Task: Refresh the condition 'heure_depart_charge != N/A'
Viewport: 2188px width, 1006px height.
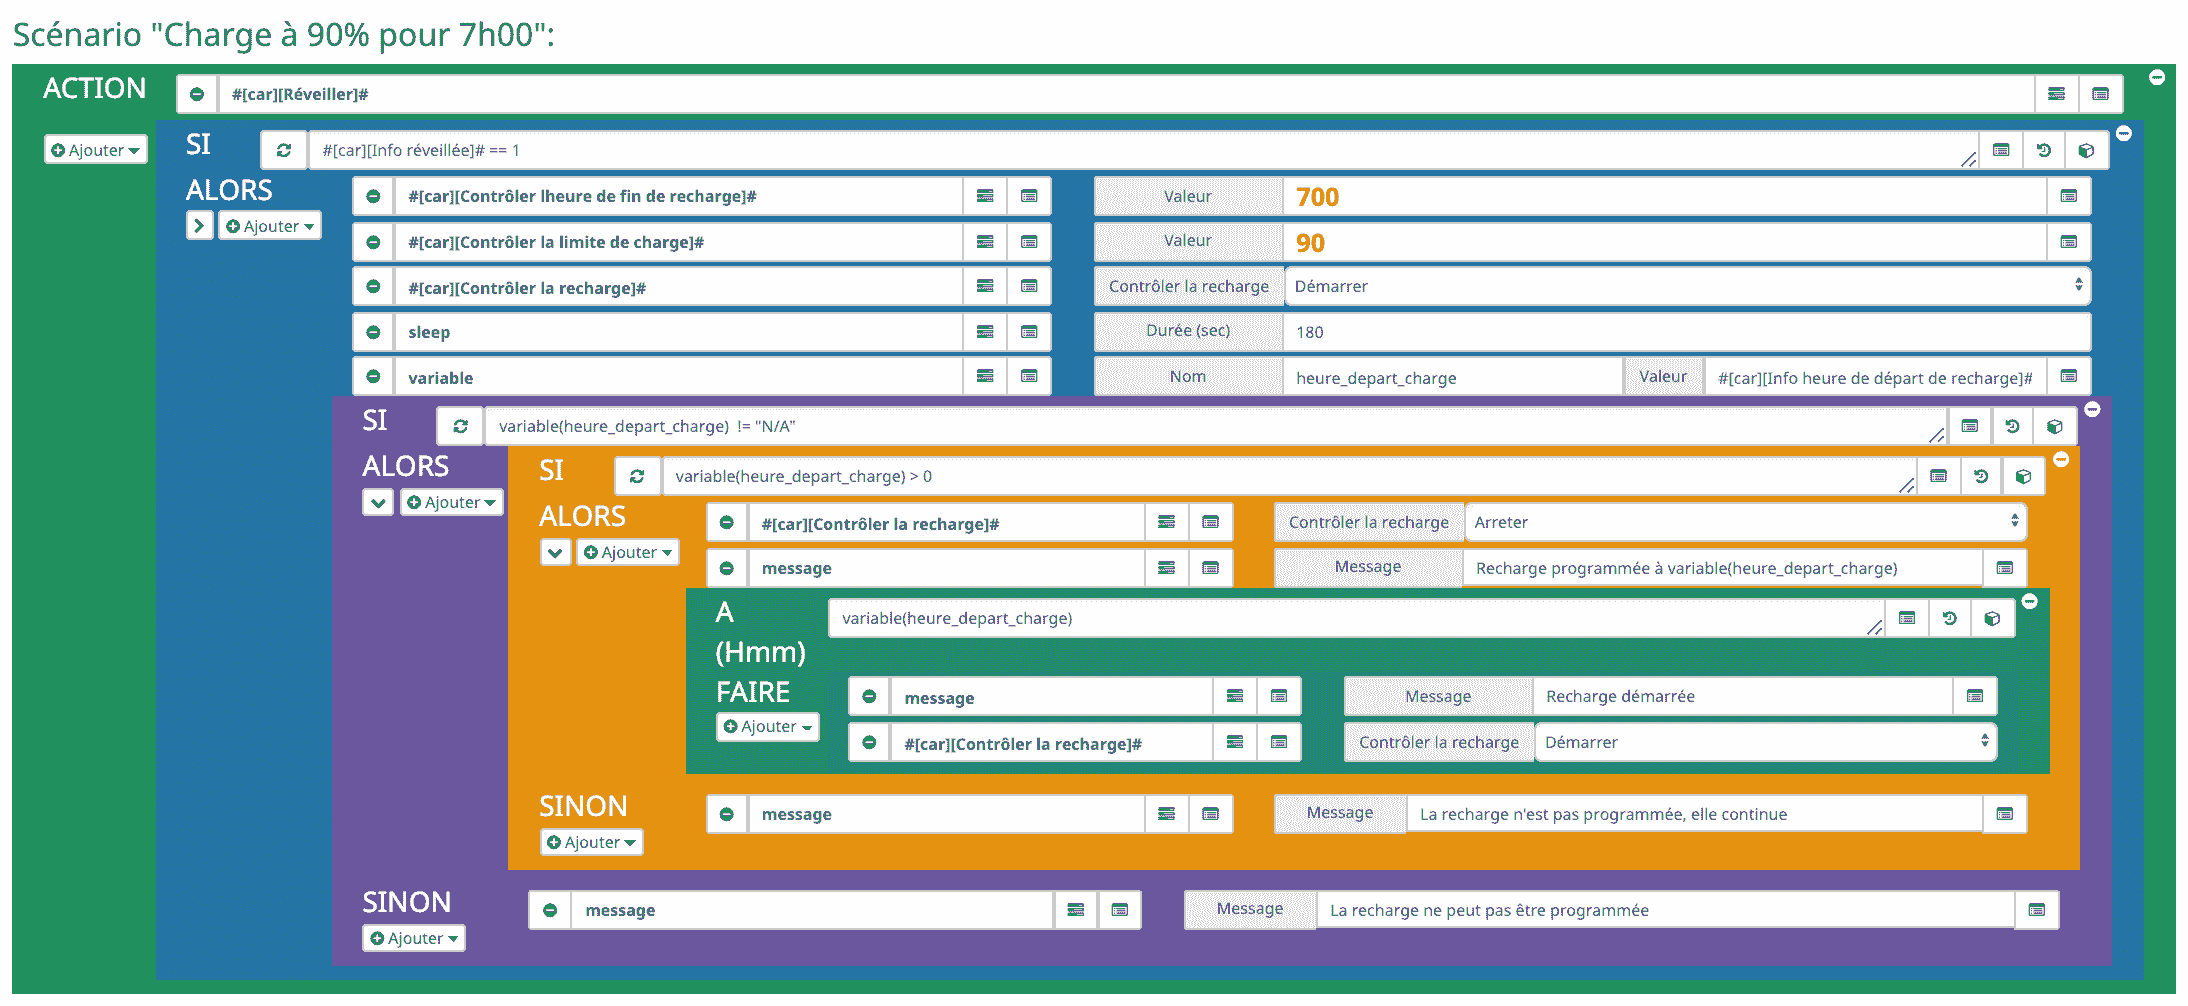Action: coord(460,426)
